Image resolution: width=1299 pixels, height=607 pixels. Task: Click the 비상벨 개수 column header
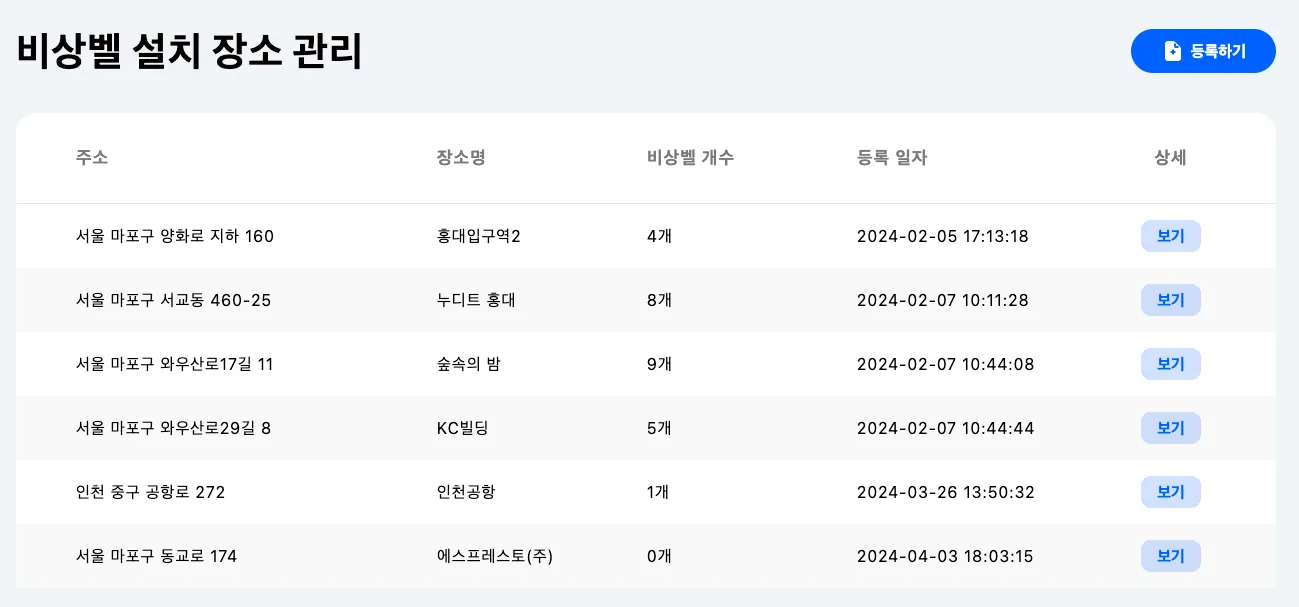pyautogui.click(x=690, y=158)
